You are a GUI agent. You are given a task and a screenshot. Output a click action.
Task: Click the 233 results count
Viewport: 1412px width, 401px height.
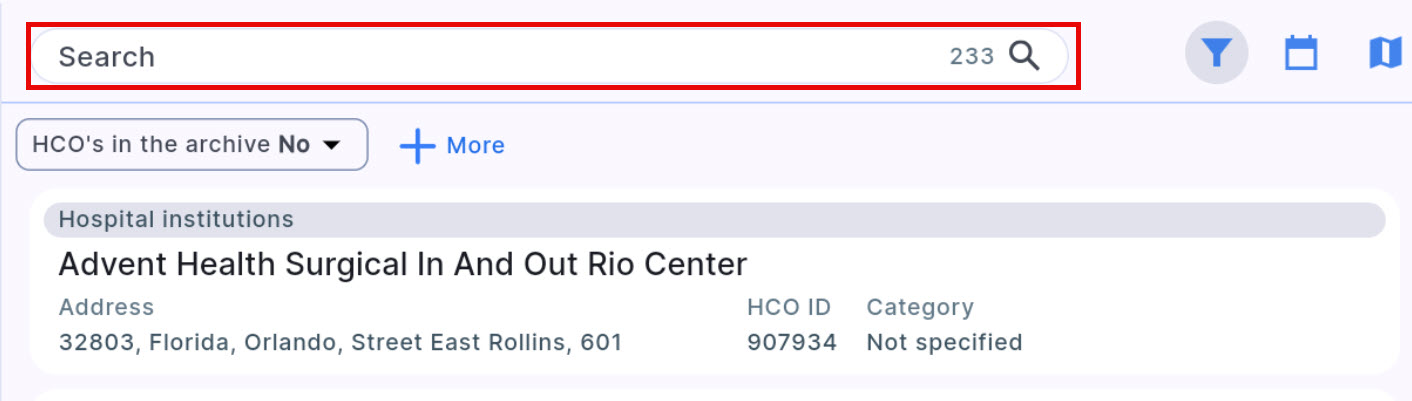[971, 57]
